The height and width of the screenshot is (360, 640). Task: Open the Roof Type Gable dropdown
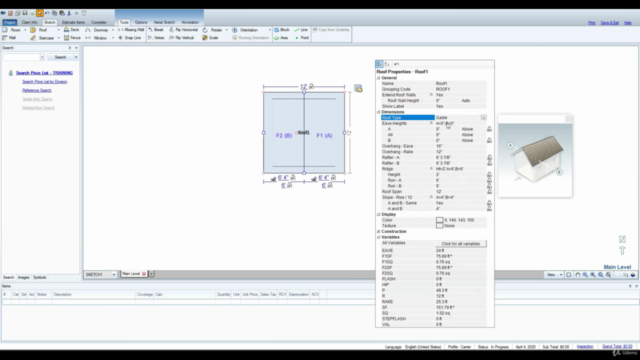tap(483, 118)
